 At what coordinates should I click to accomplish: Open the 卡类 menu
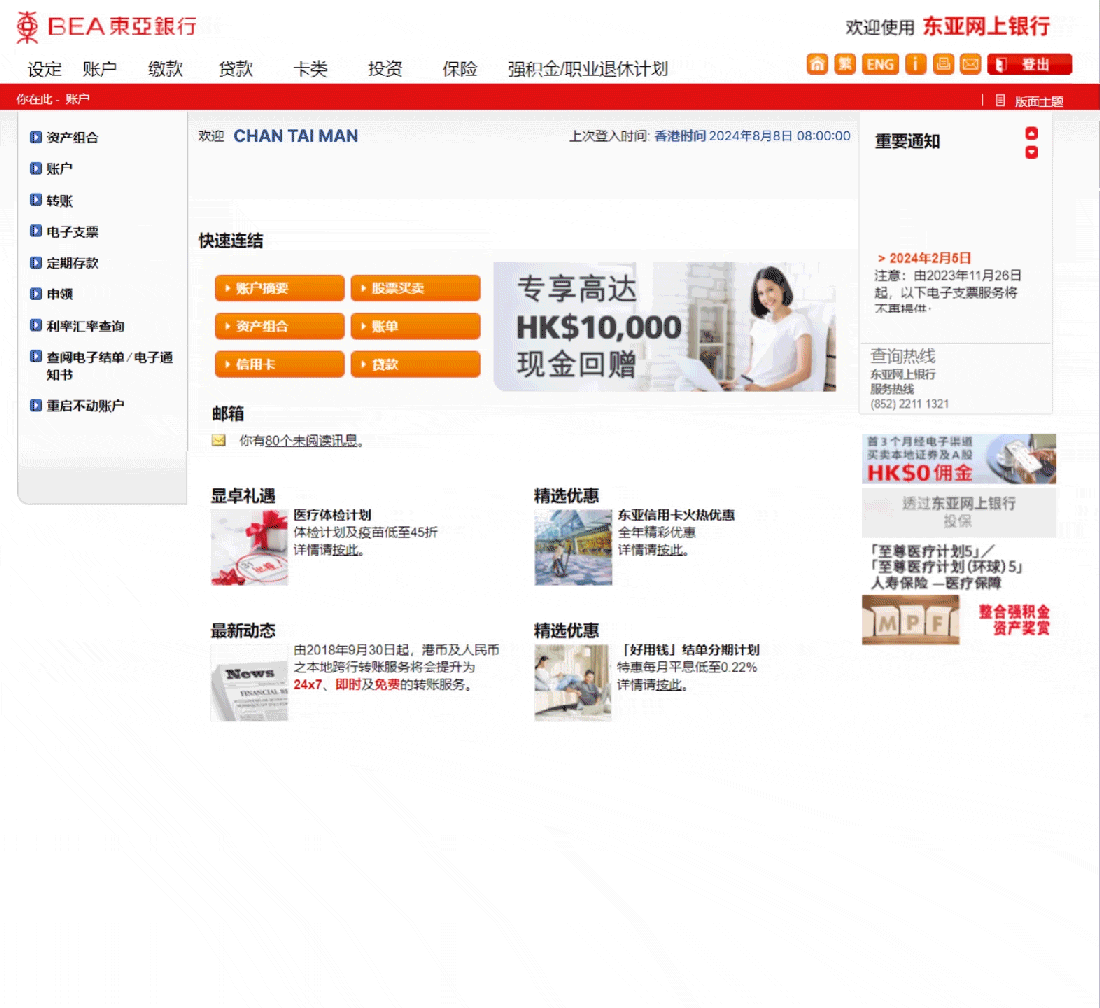(x=310, y=69)
